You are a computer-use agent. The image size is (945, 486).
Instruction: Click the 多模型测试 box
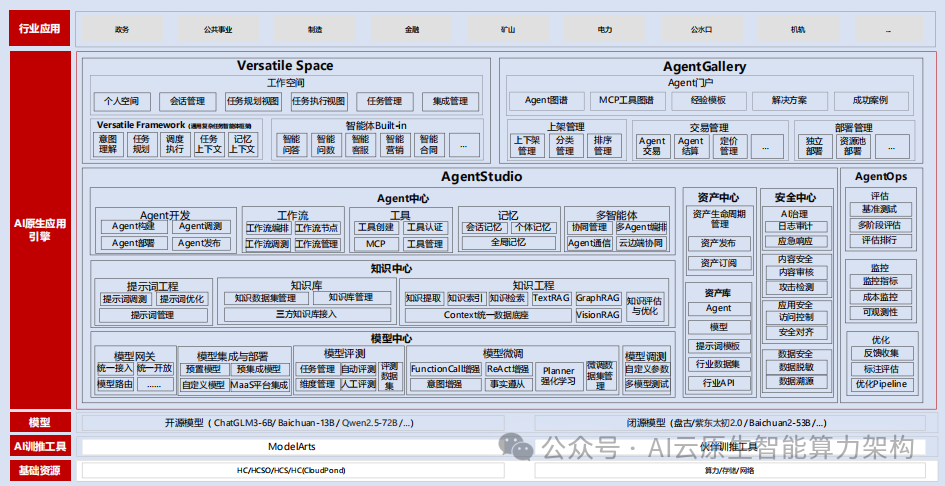tap(647, 384)
